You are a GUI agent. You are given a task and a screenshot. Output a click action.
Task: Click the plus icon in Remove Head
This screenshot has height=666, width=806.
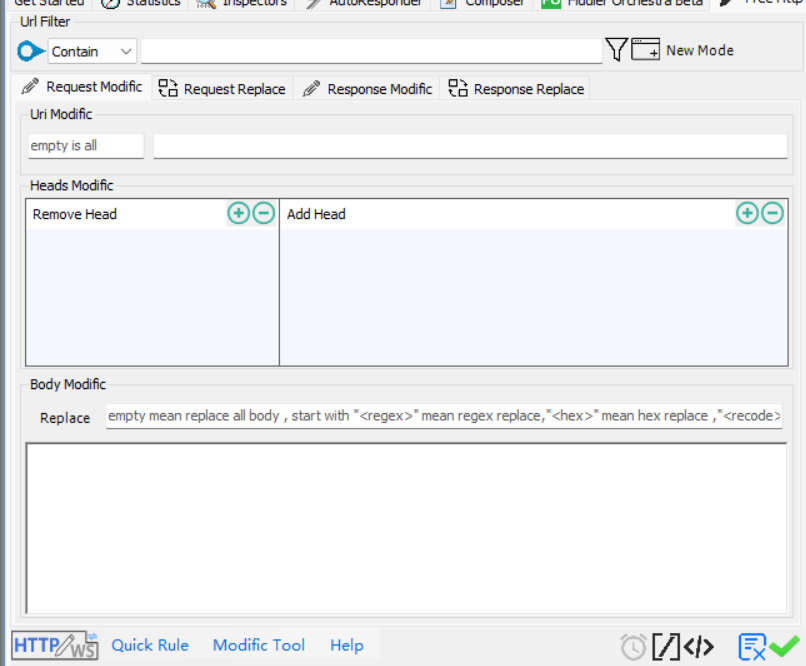point(238,213)
